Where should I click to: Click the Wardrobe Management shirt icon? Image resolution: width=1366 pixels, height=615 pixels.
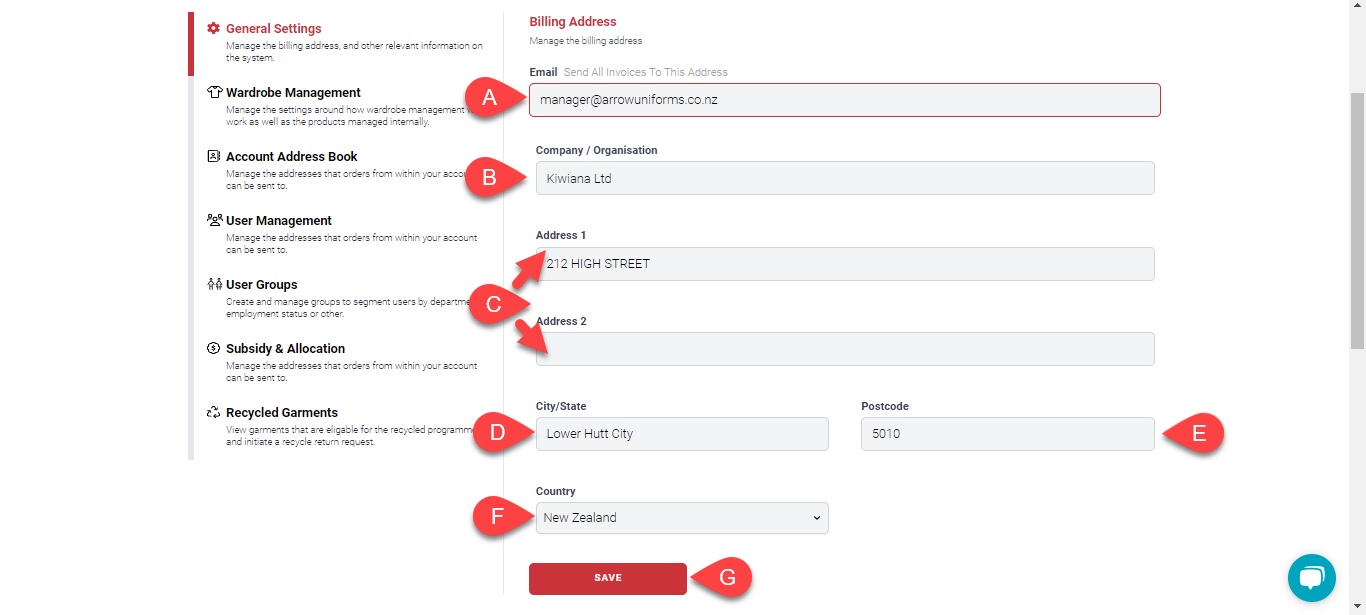point(213,93)
